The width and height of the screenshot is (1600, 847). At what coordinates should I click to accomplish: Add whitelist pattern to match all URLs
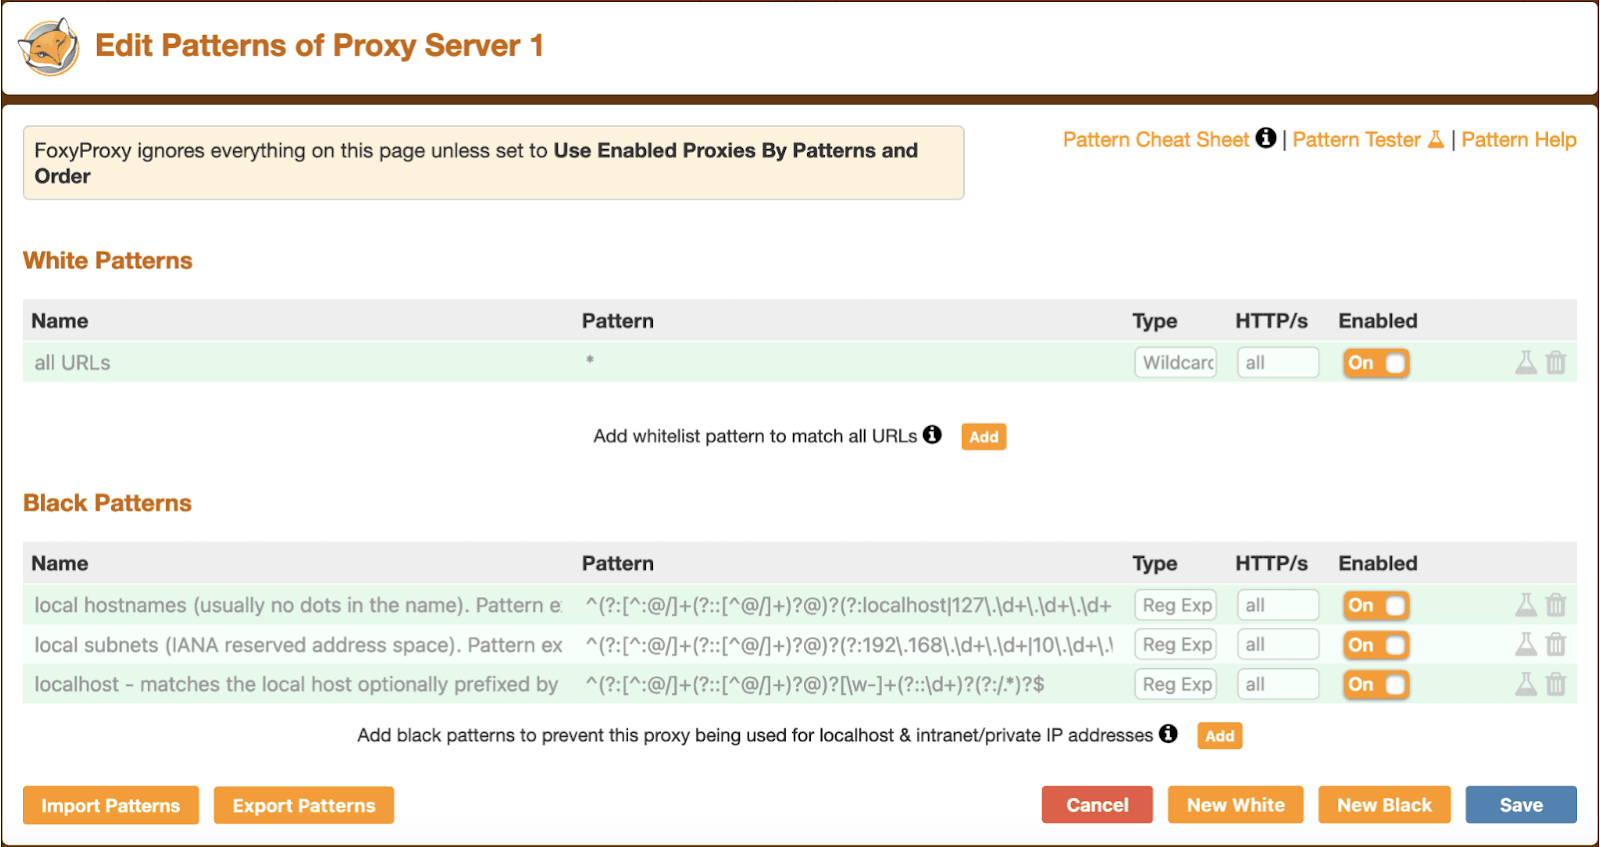point(984,436)
